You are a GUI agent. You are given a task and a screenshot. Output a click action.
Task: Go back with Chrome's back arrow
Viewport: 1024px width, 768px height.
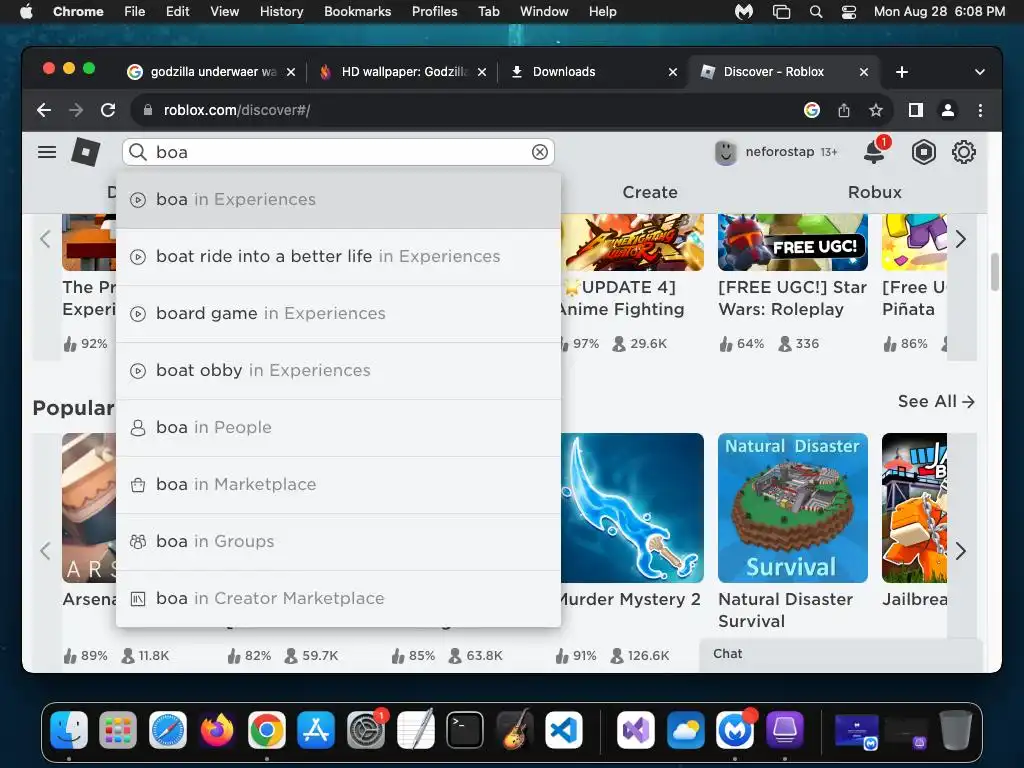click(44, 110)
